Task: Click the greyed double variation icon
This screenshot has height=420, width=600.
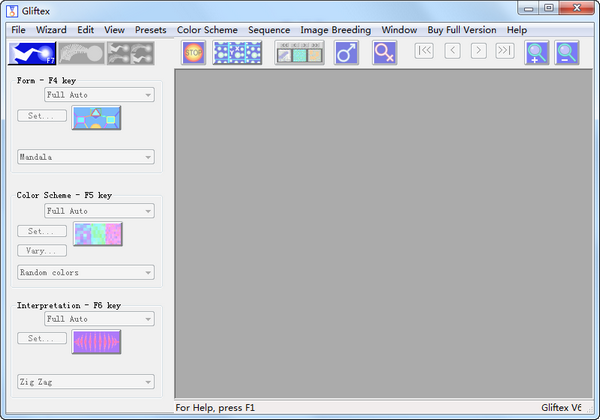Action: (x=130, y=53)
